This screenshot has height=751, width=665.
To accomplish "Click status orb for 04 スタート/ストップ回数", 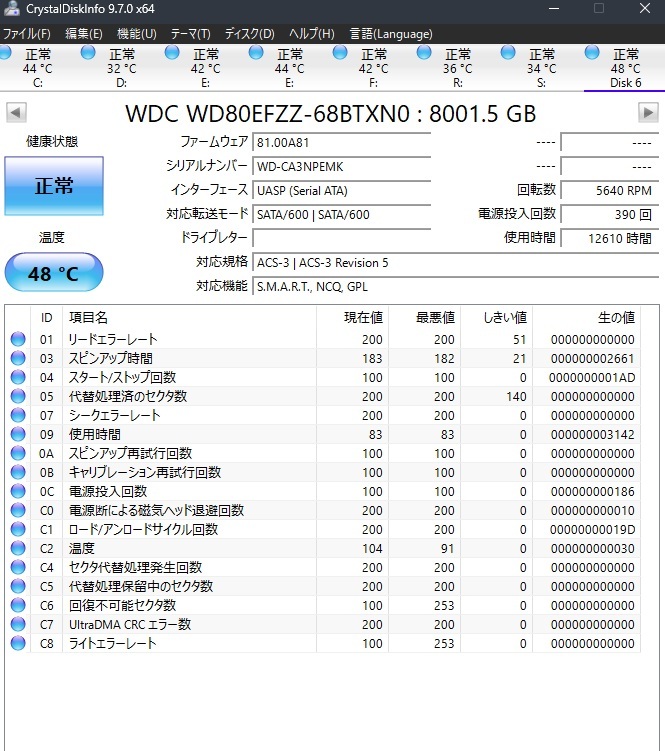I will coord(18,377).
